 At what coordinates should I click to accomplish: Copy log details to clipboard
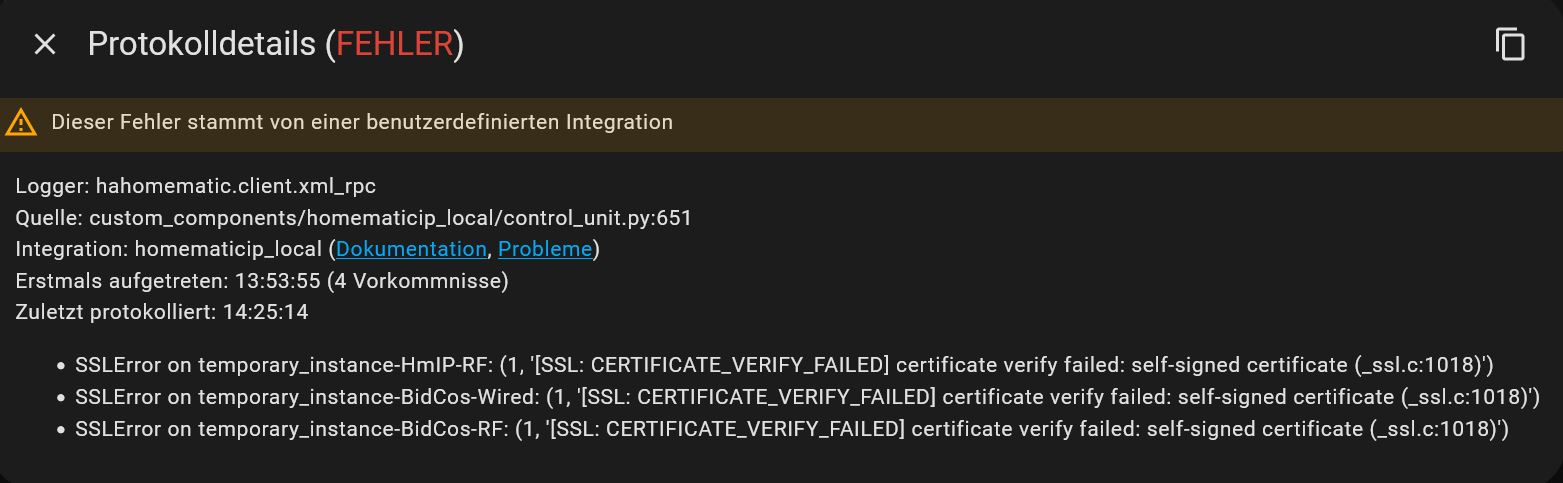(1510, 44)
